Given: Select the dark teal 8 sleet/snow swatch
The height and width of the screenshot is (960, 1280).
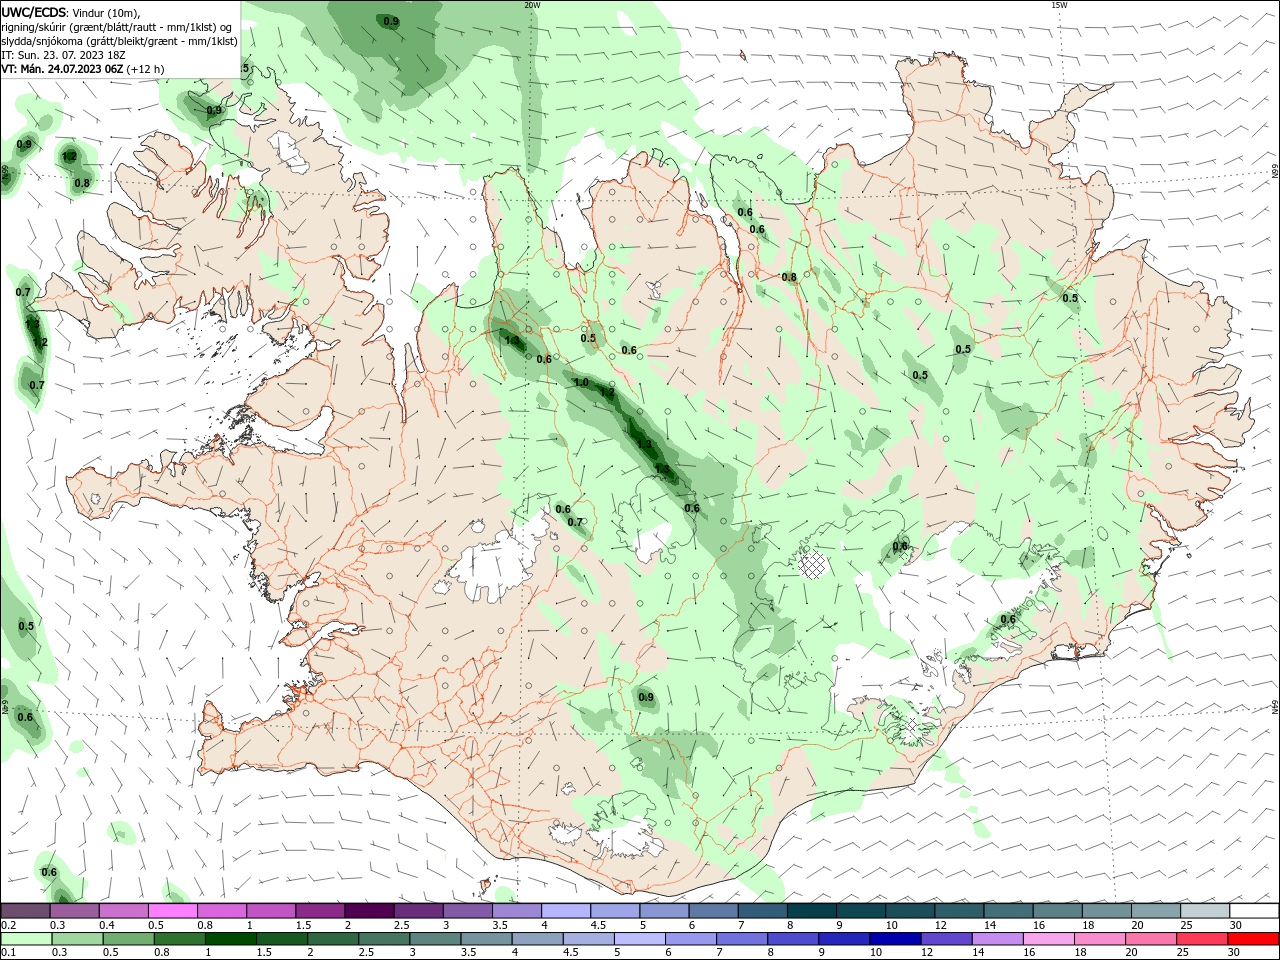Looking at the screenshot, I should (811, 911).
